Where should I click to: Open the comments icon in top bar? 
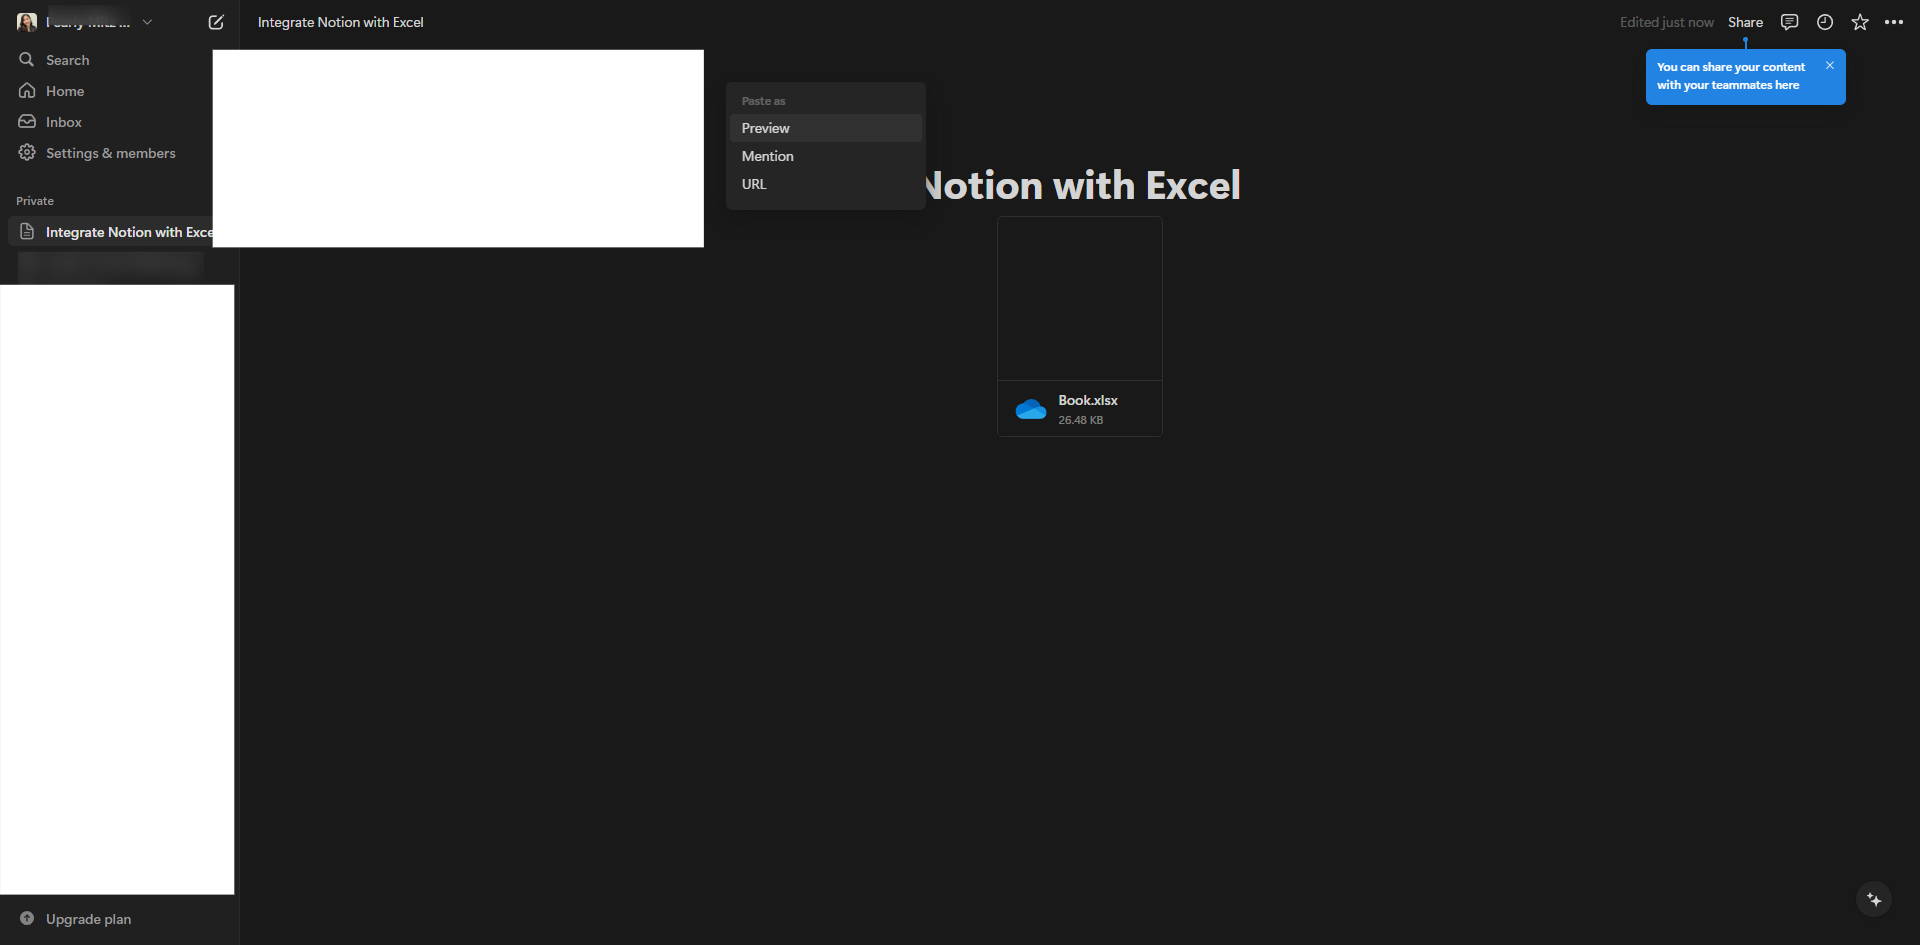click(x=1789, y=22)
